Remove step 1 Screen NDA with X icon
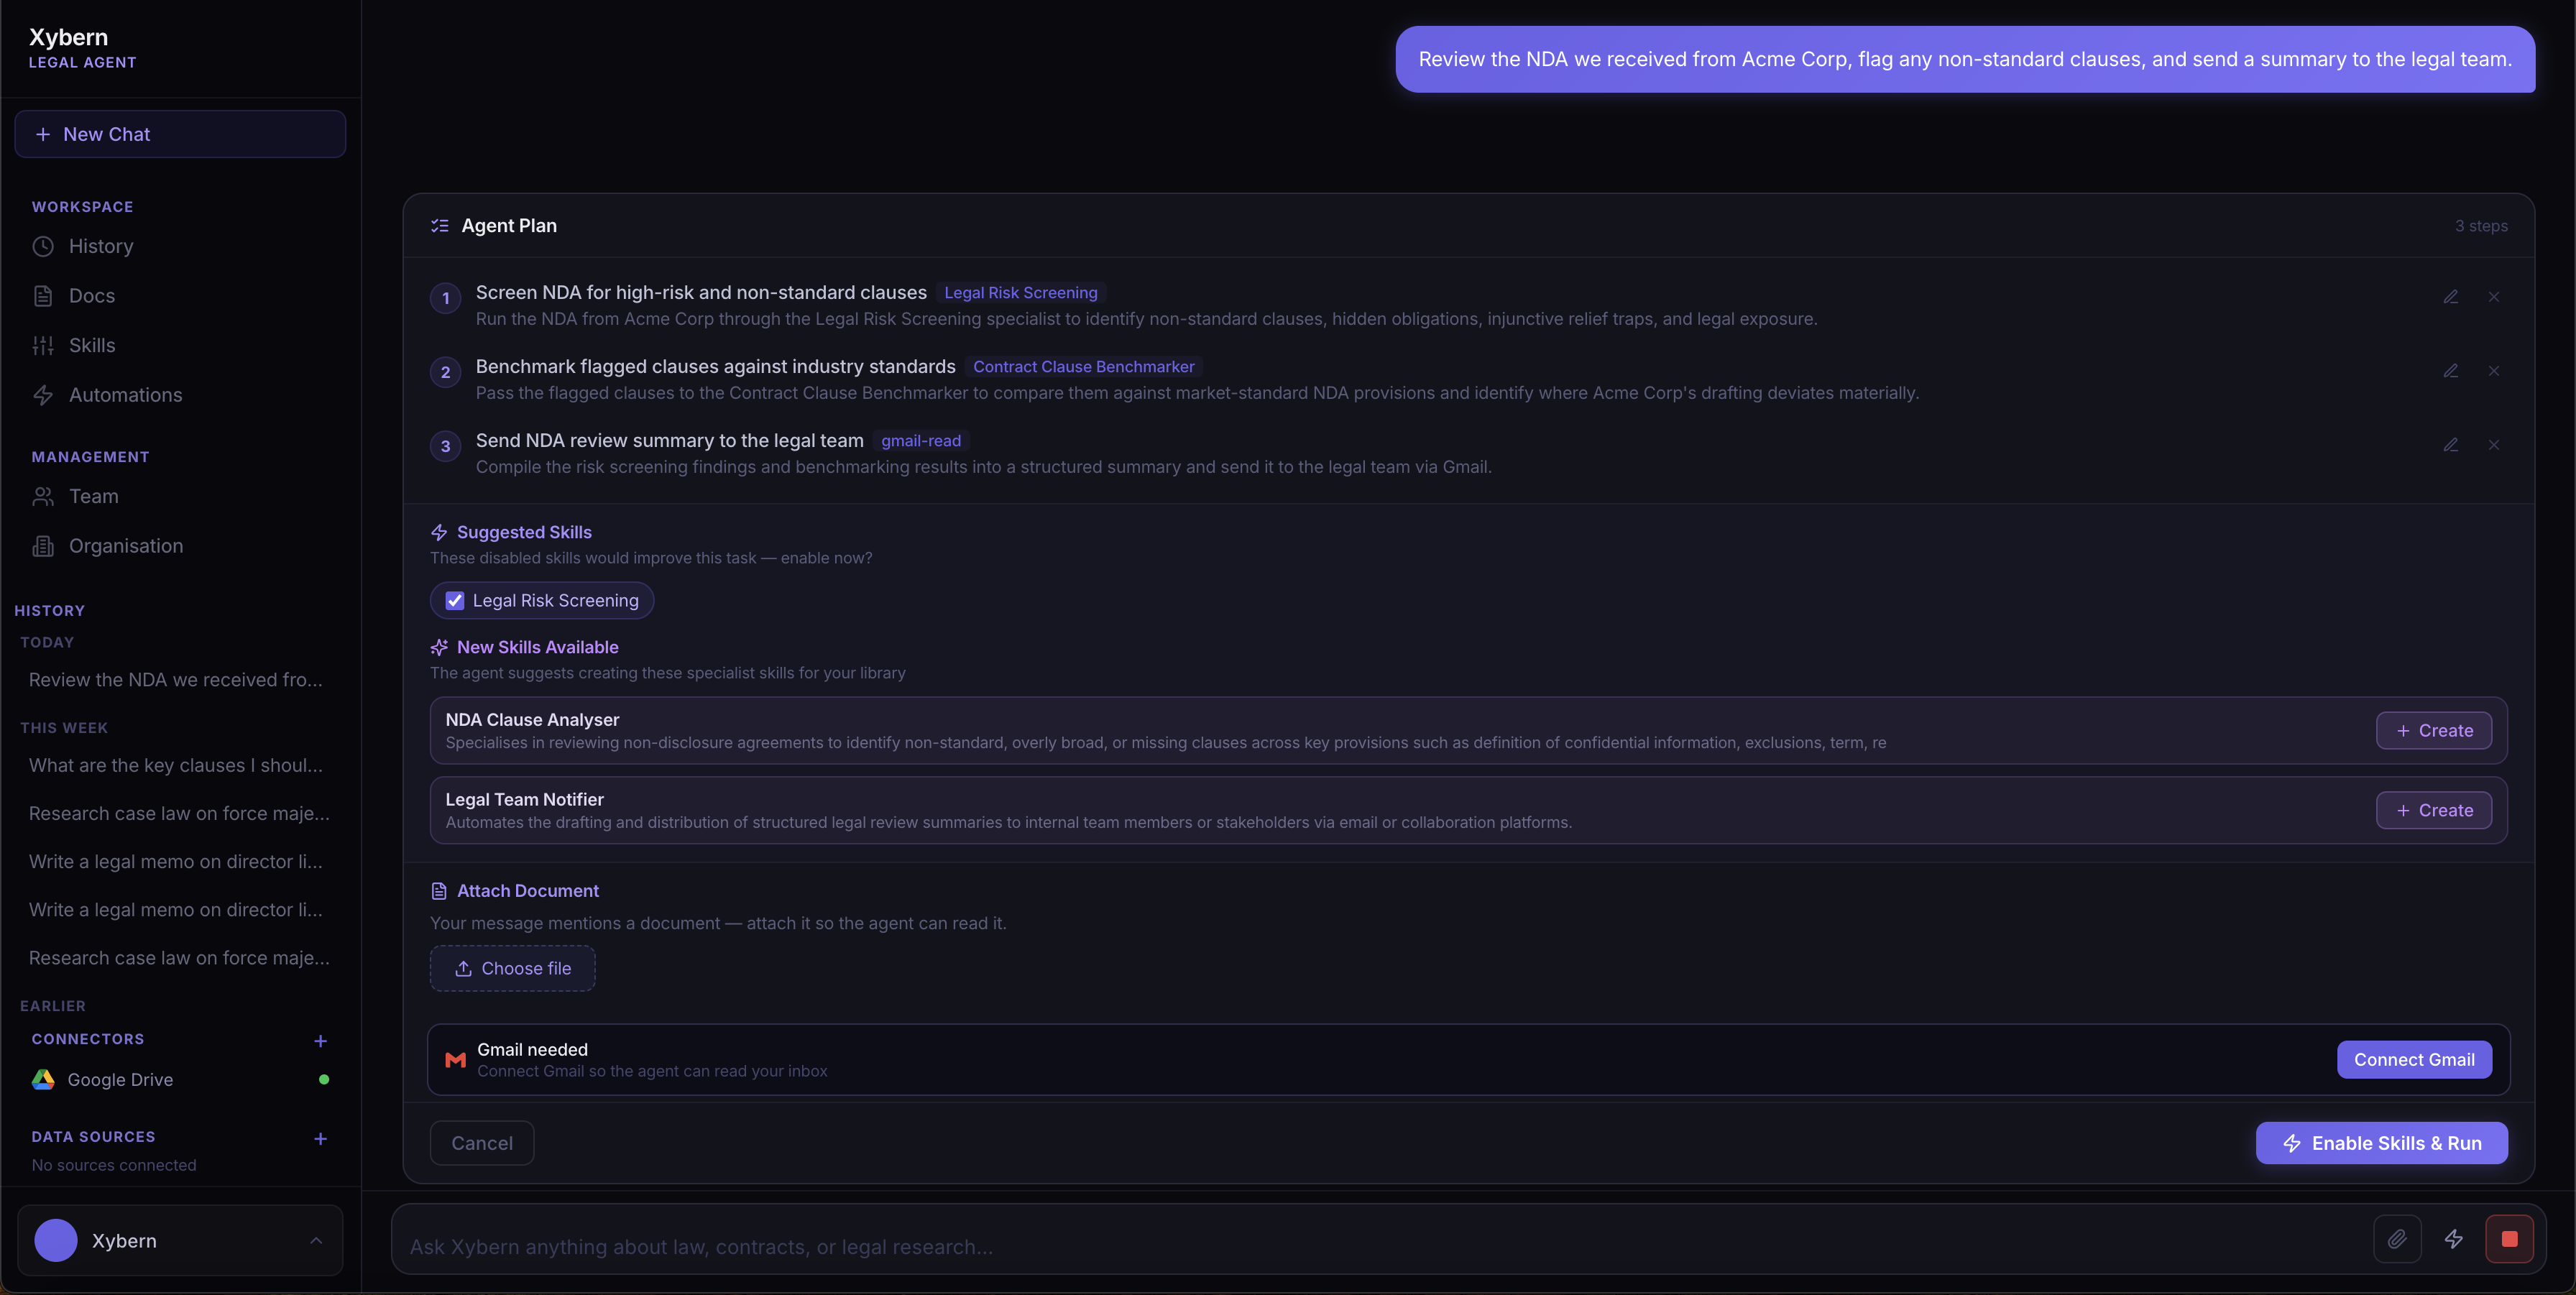The image size is (2576, 1295). click(2494, 297)
